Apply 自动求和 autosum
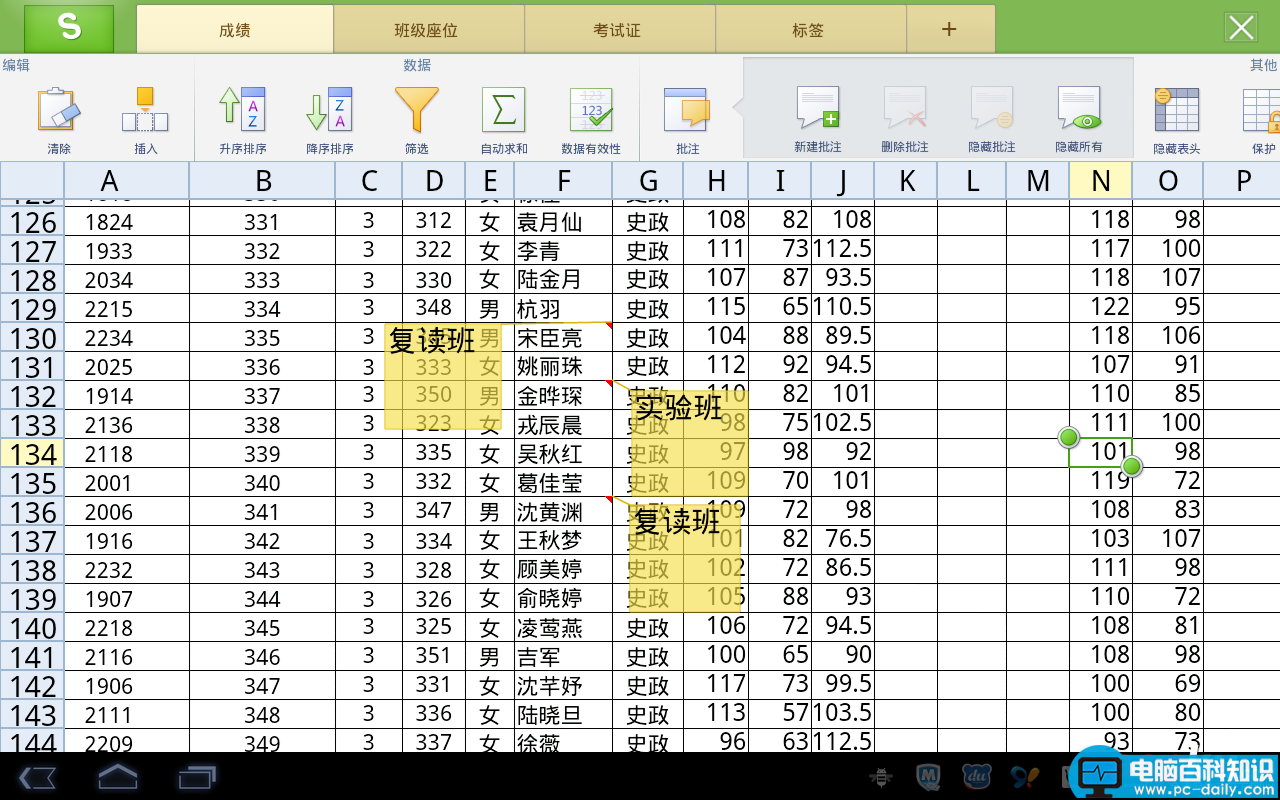 click(503, 110)
